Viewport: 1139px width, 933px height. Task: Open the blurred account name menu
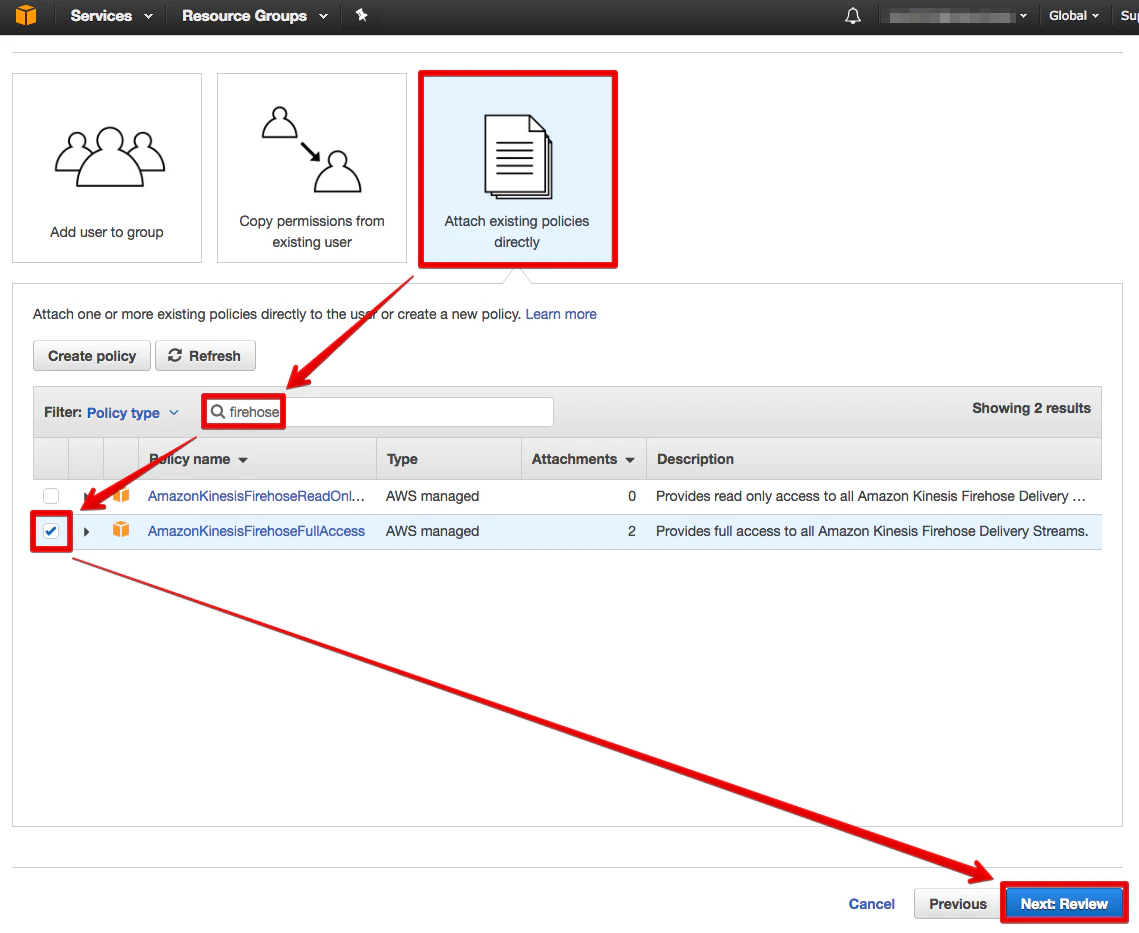pos(958,17)
